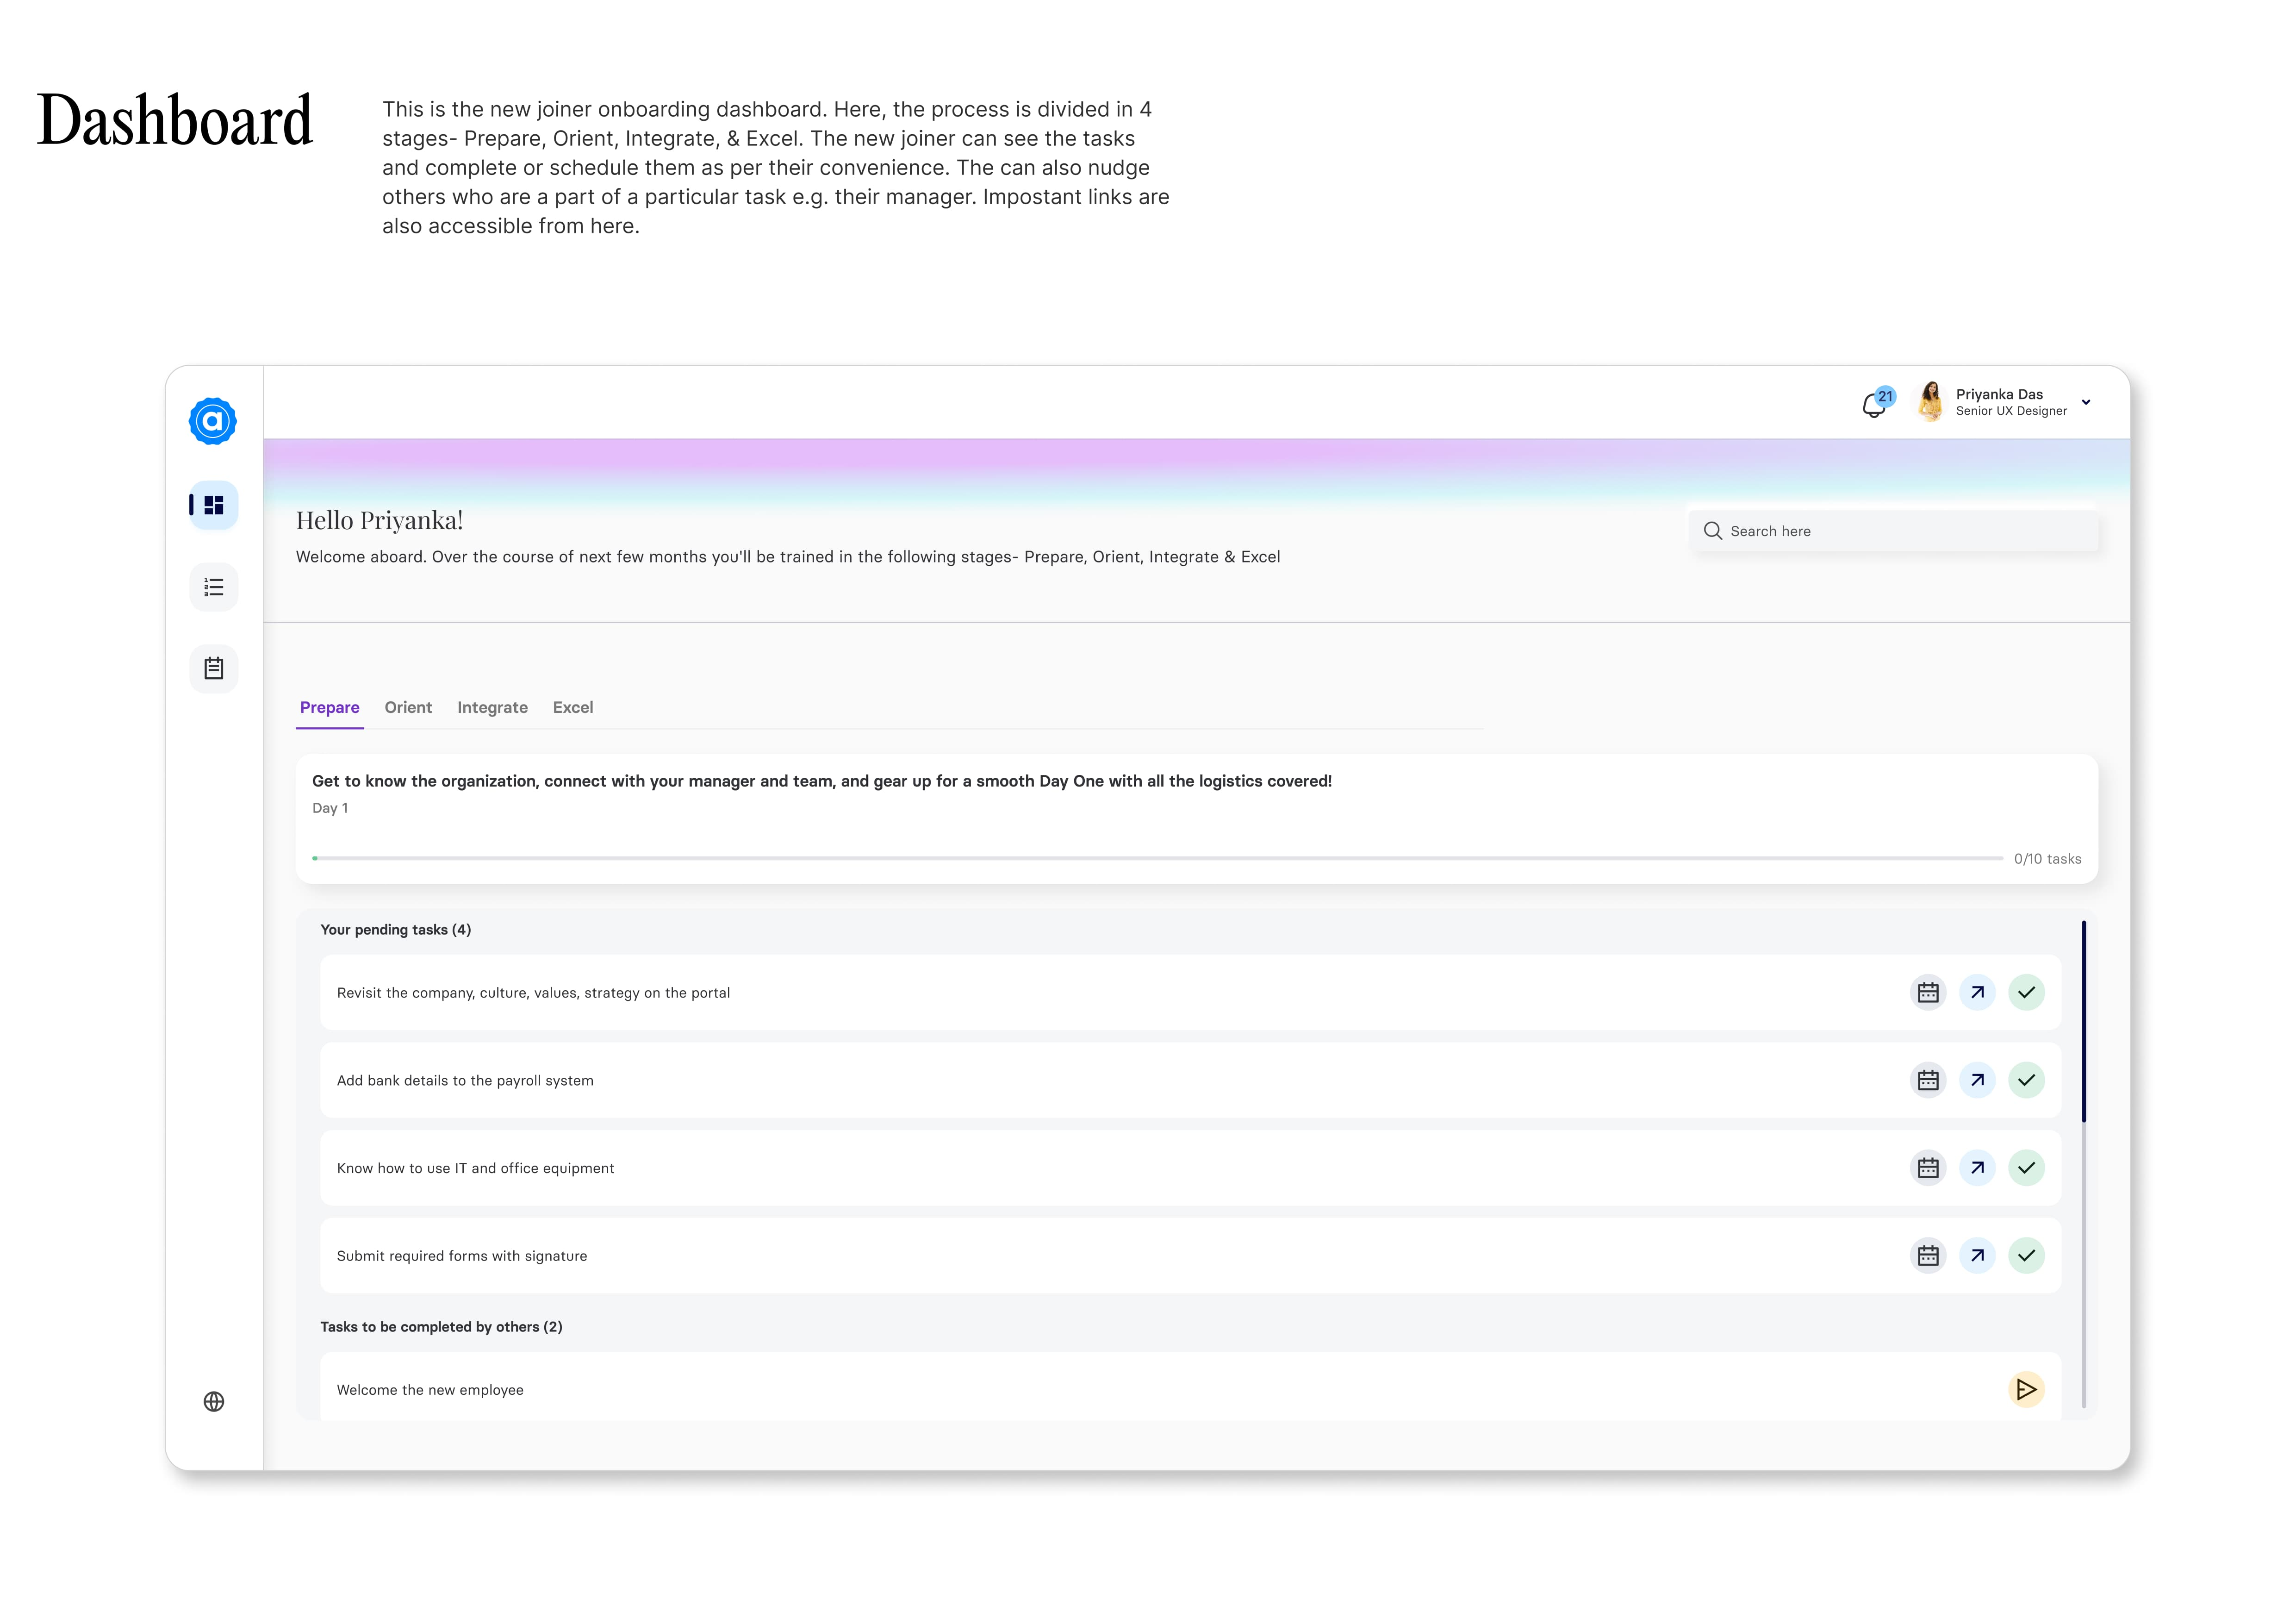Mark Submit required forms task complete
The image size is (2296, 1624).
click(x=2026, y=1256)
